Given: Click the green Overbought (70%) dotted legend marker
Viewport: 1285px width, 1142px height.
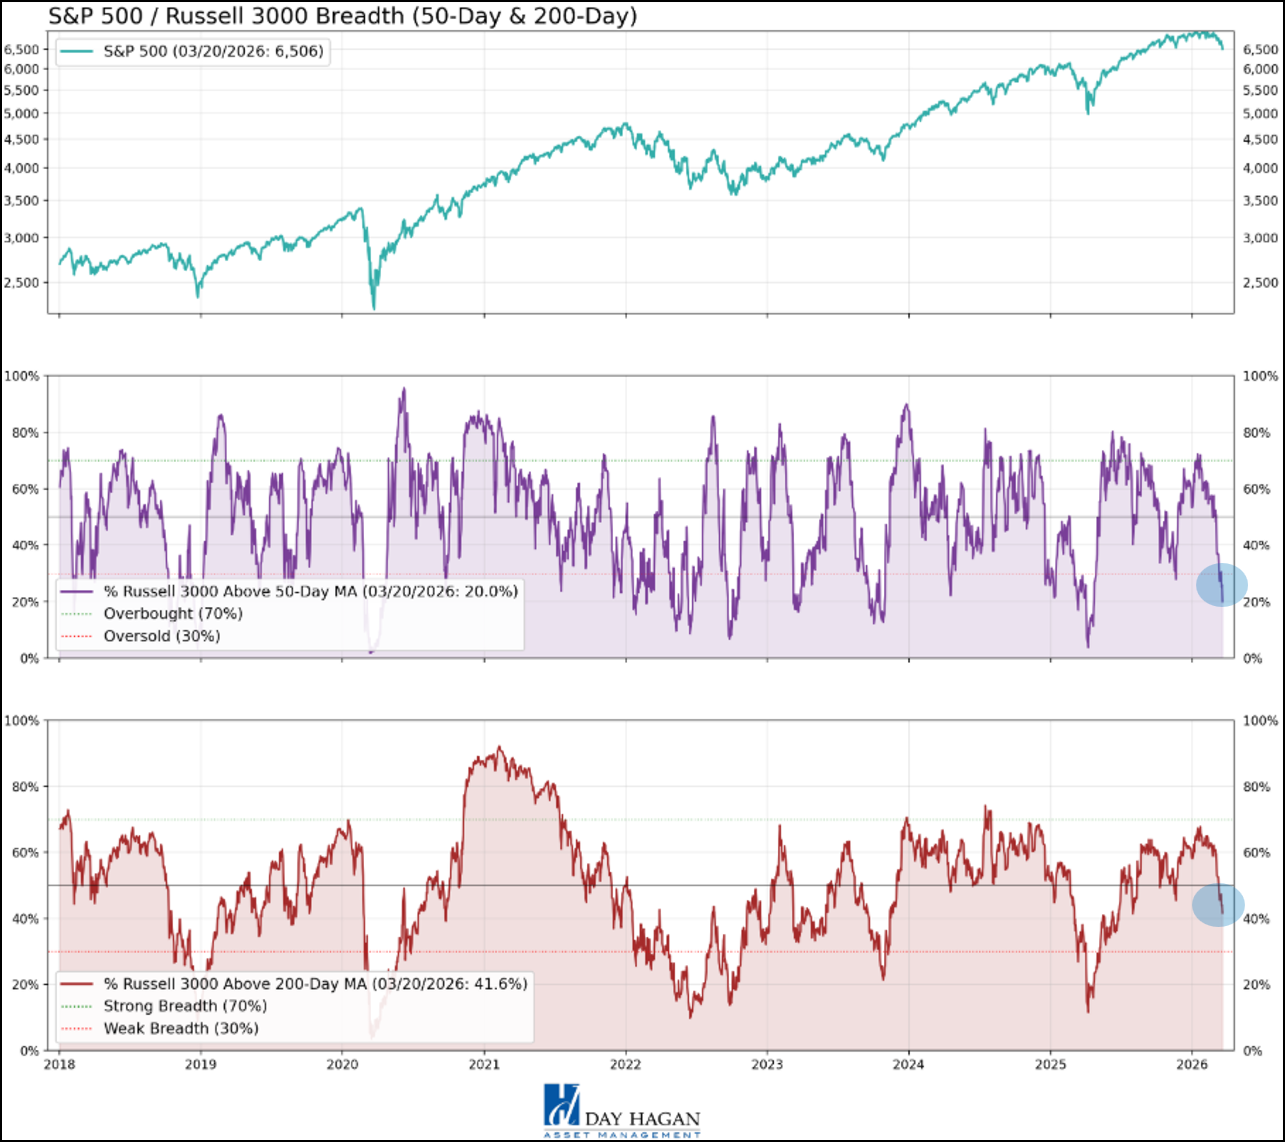Looking at the screenshot, I should (x=78, y=615).
